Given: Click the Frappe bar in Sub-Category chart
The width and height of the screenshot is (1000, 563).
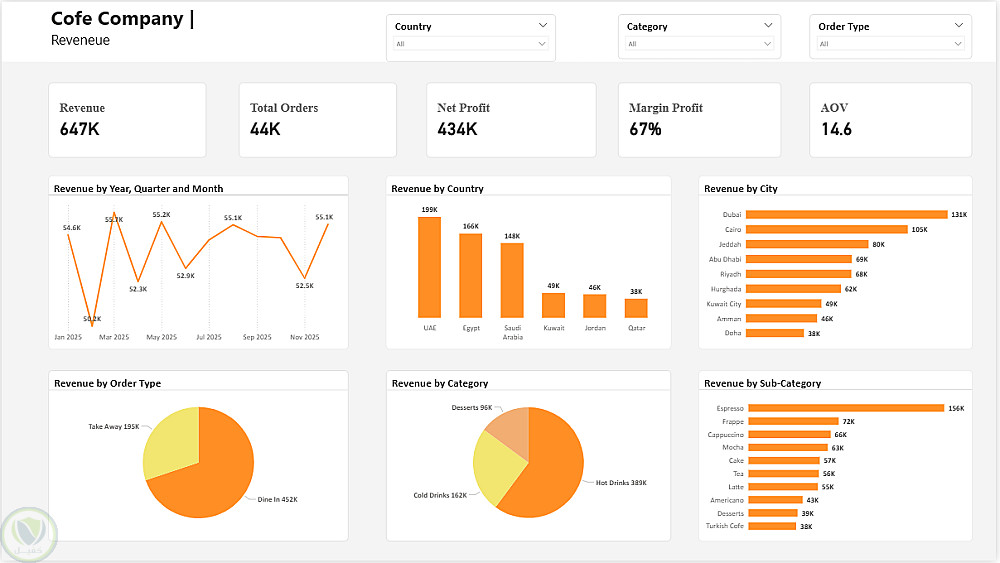Looking at the screenshot, I should click(793, 421).
